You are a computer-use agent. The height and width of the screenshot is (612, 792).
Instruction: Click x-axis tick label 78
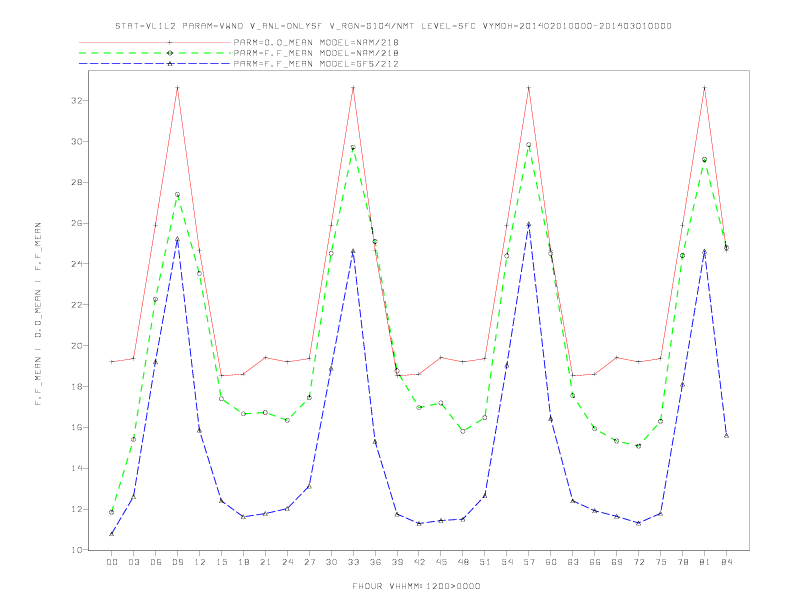[682, 562]
